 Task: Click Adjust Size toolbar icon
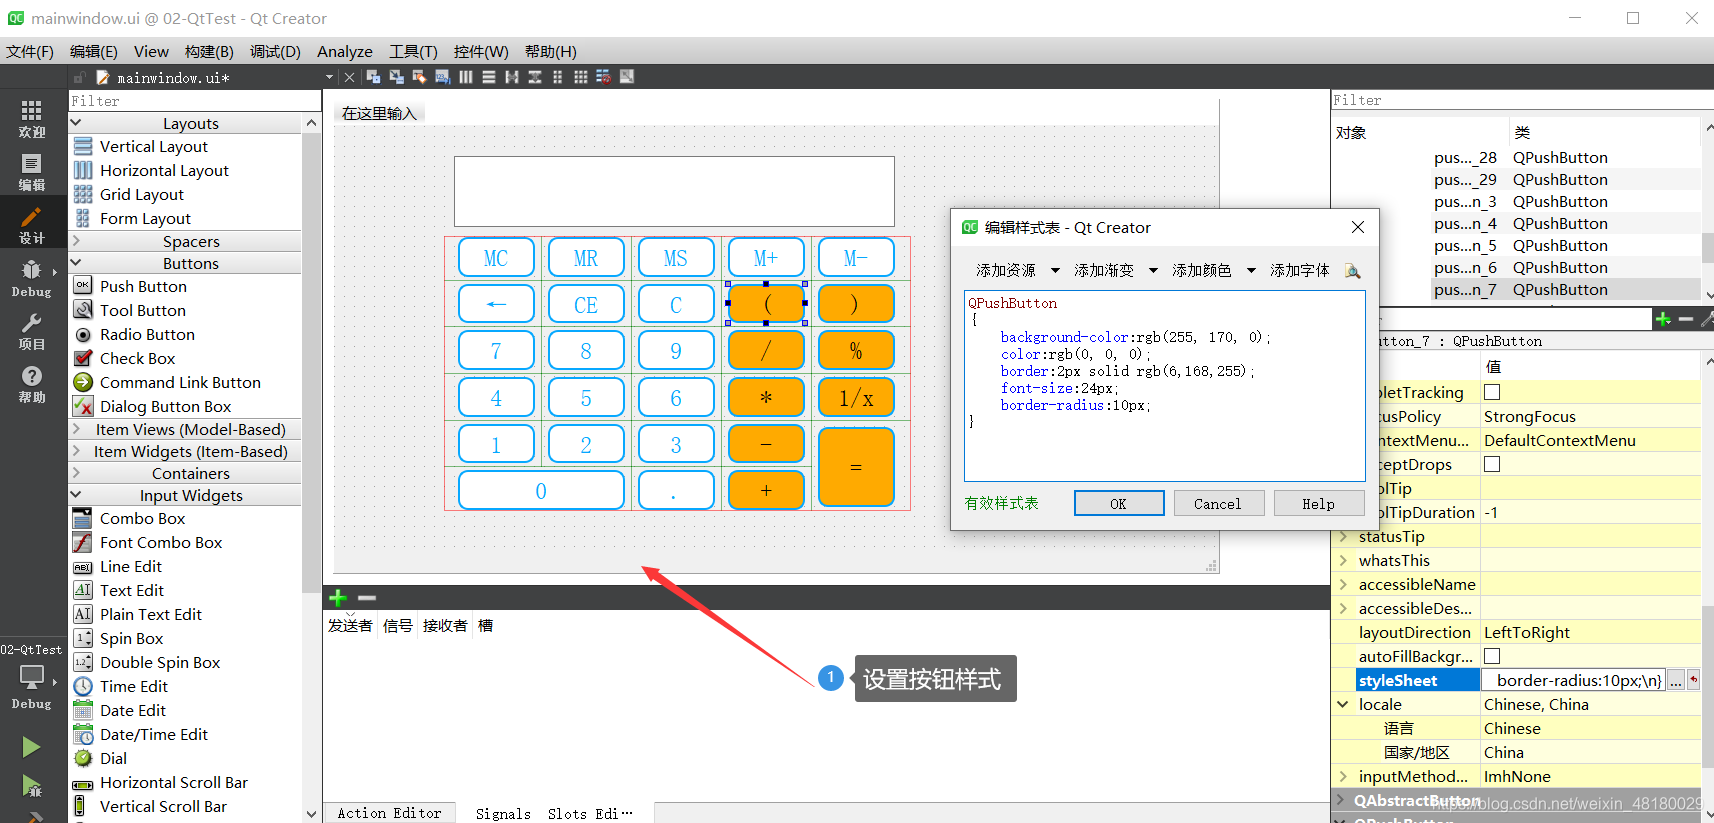click(627, 77)
